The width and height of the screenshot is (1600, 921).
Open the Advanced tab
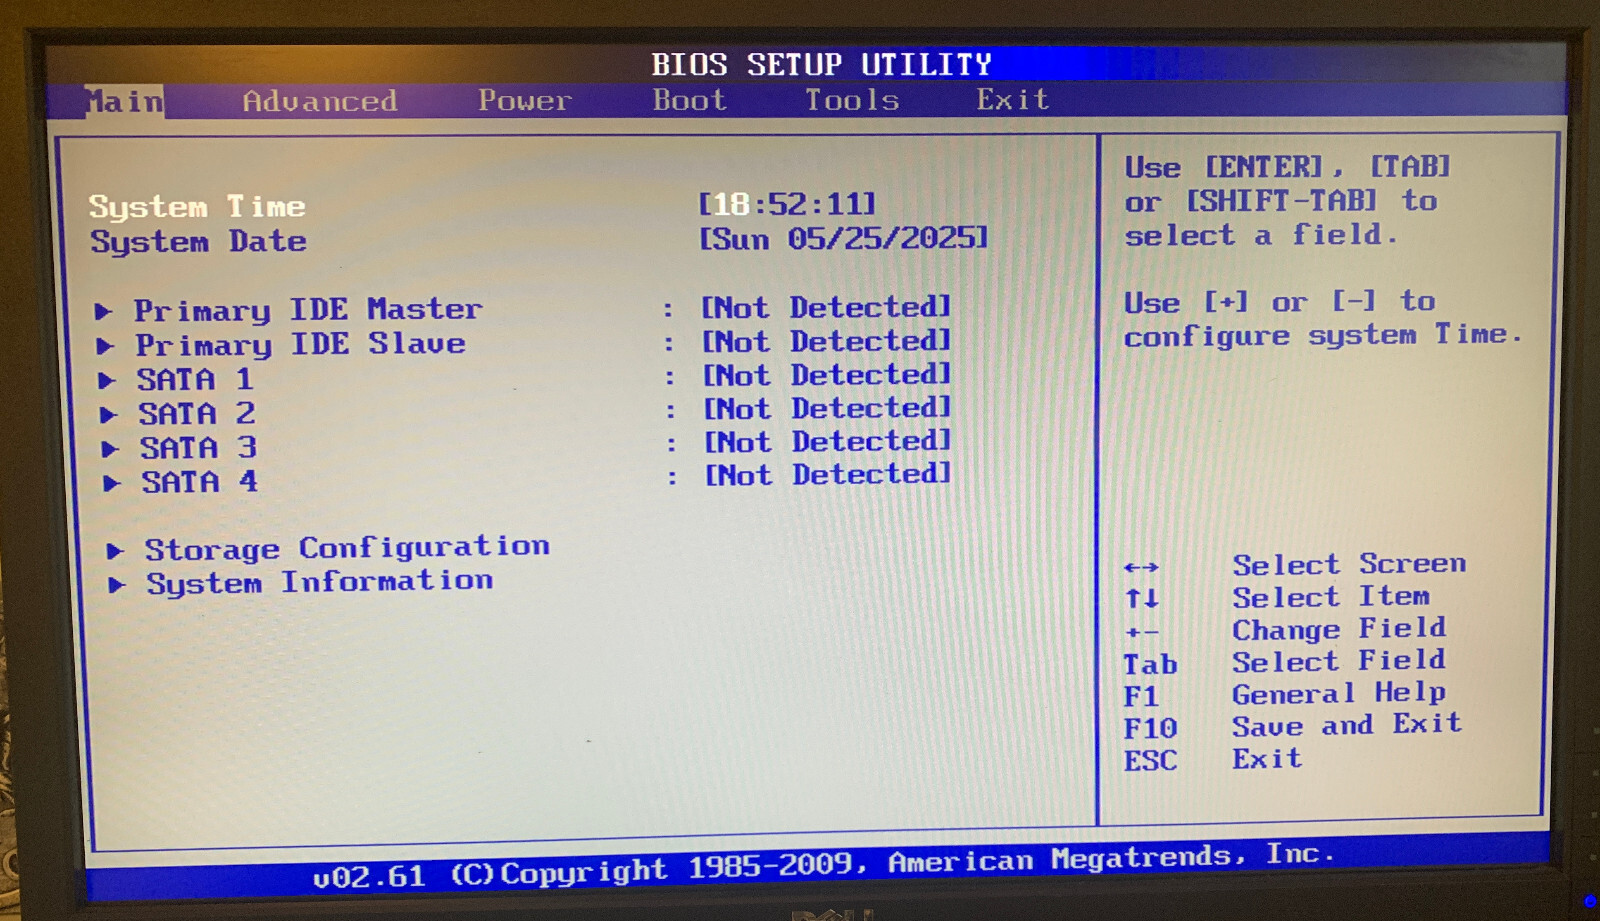[320, 101]
